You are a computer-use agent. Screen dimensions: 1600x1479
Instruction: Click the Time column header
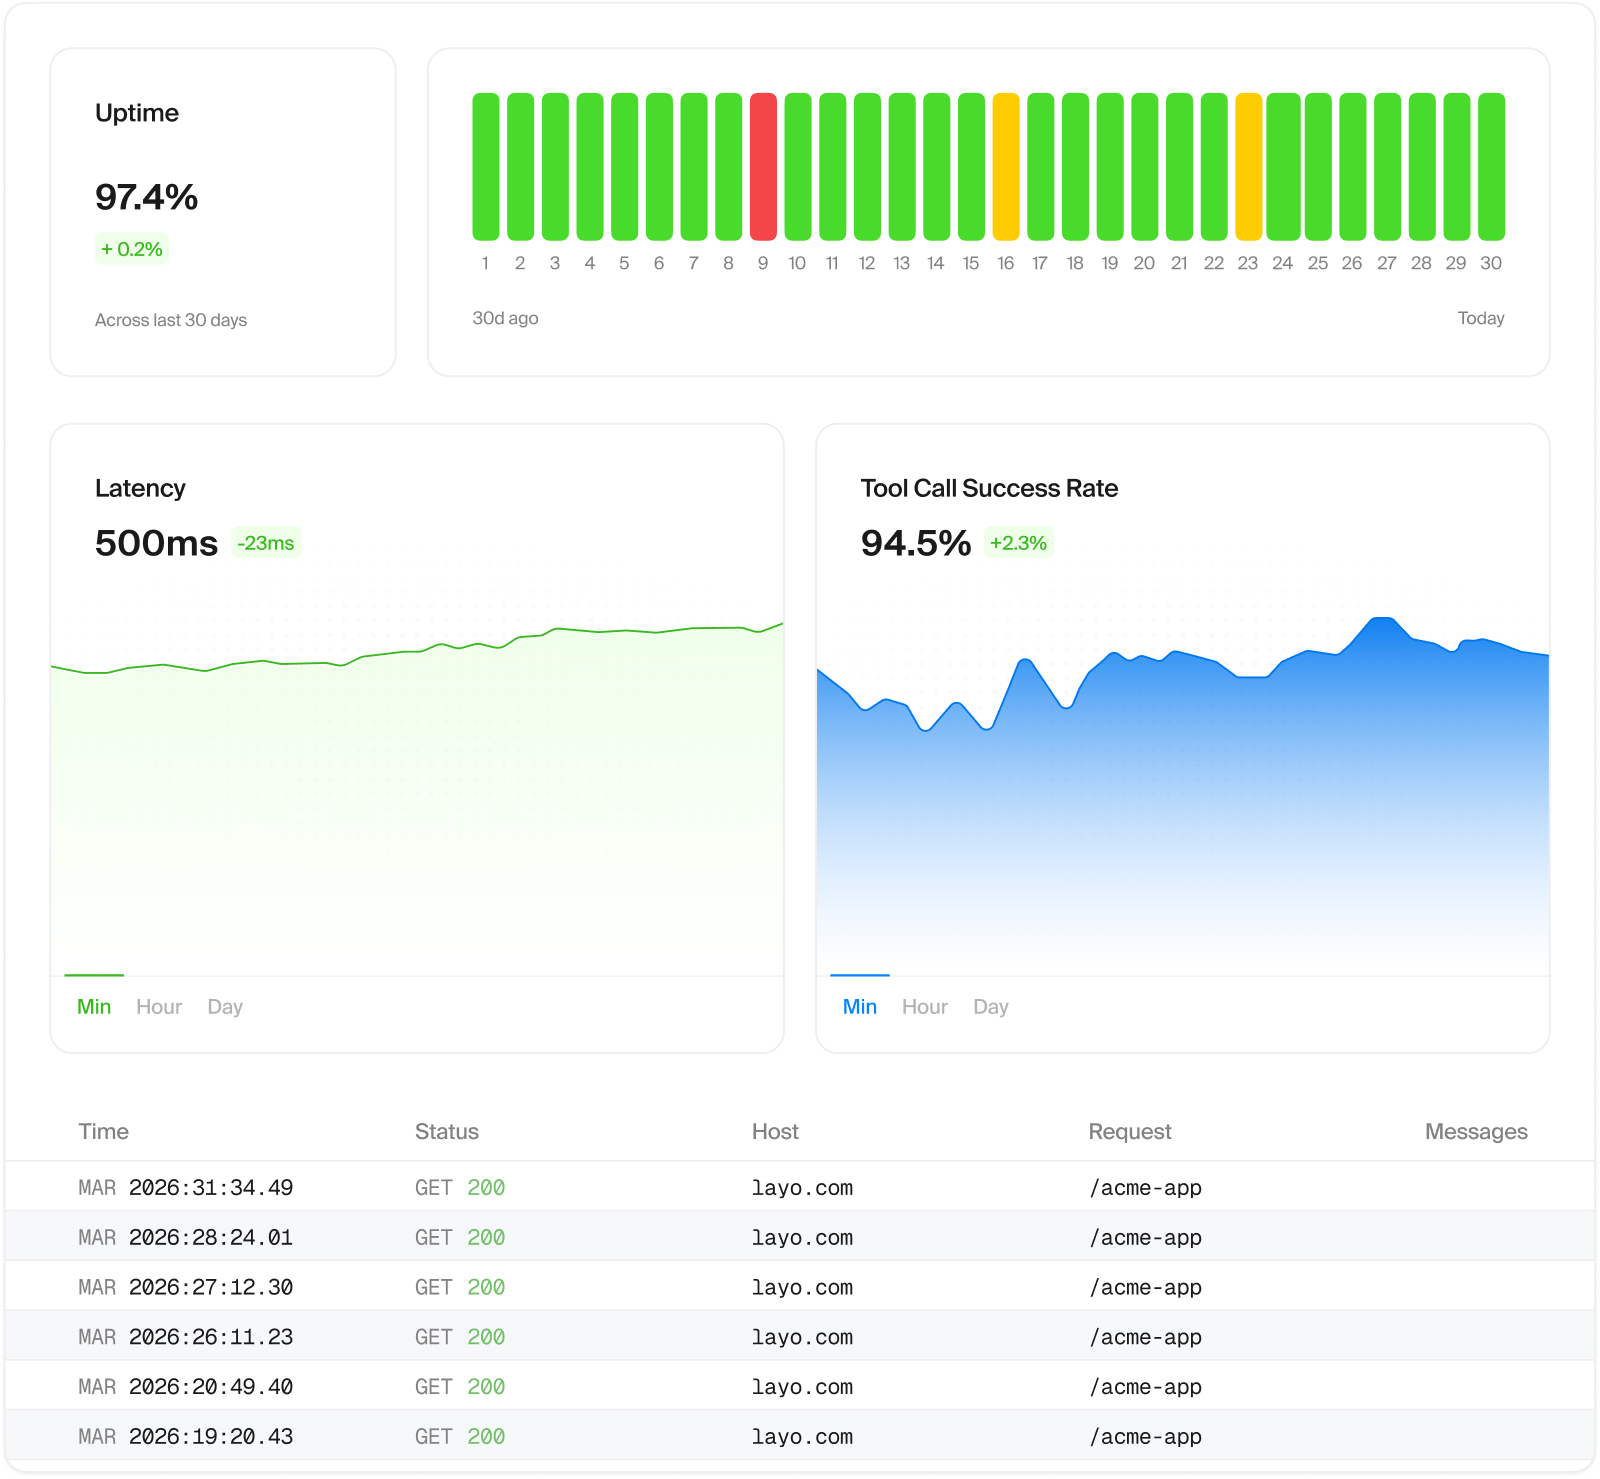pos(104,1132)
